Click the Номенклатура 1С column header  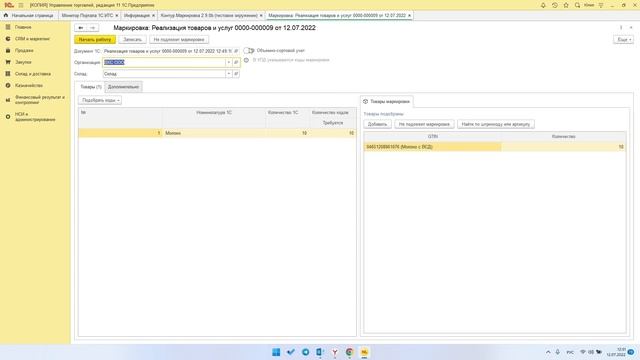pos(214,113)
